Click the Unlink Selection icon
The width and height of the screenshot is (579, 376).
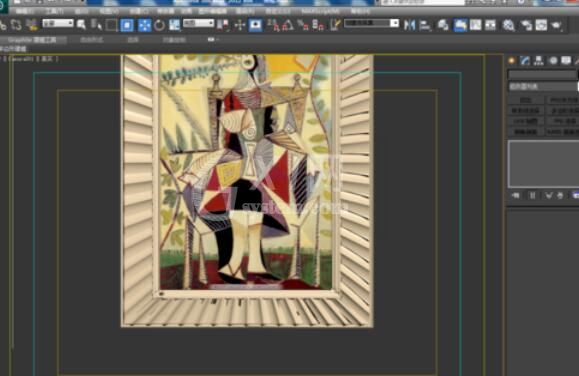pos(16,25)
